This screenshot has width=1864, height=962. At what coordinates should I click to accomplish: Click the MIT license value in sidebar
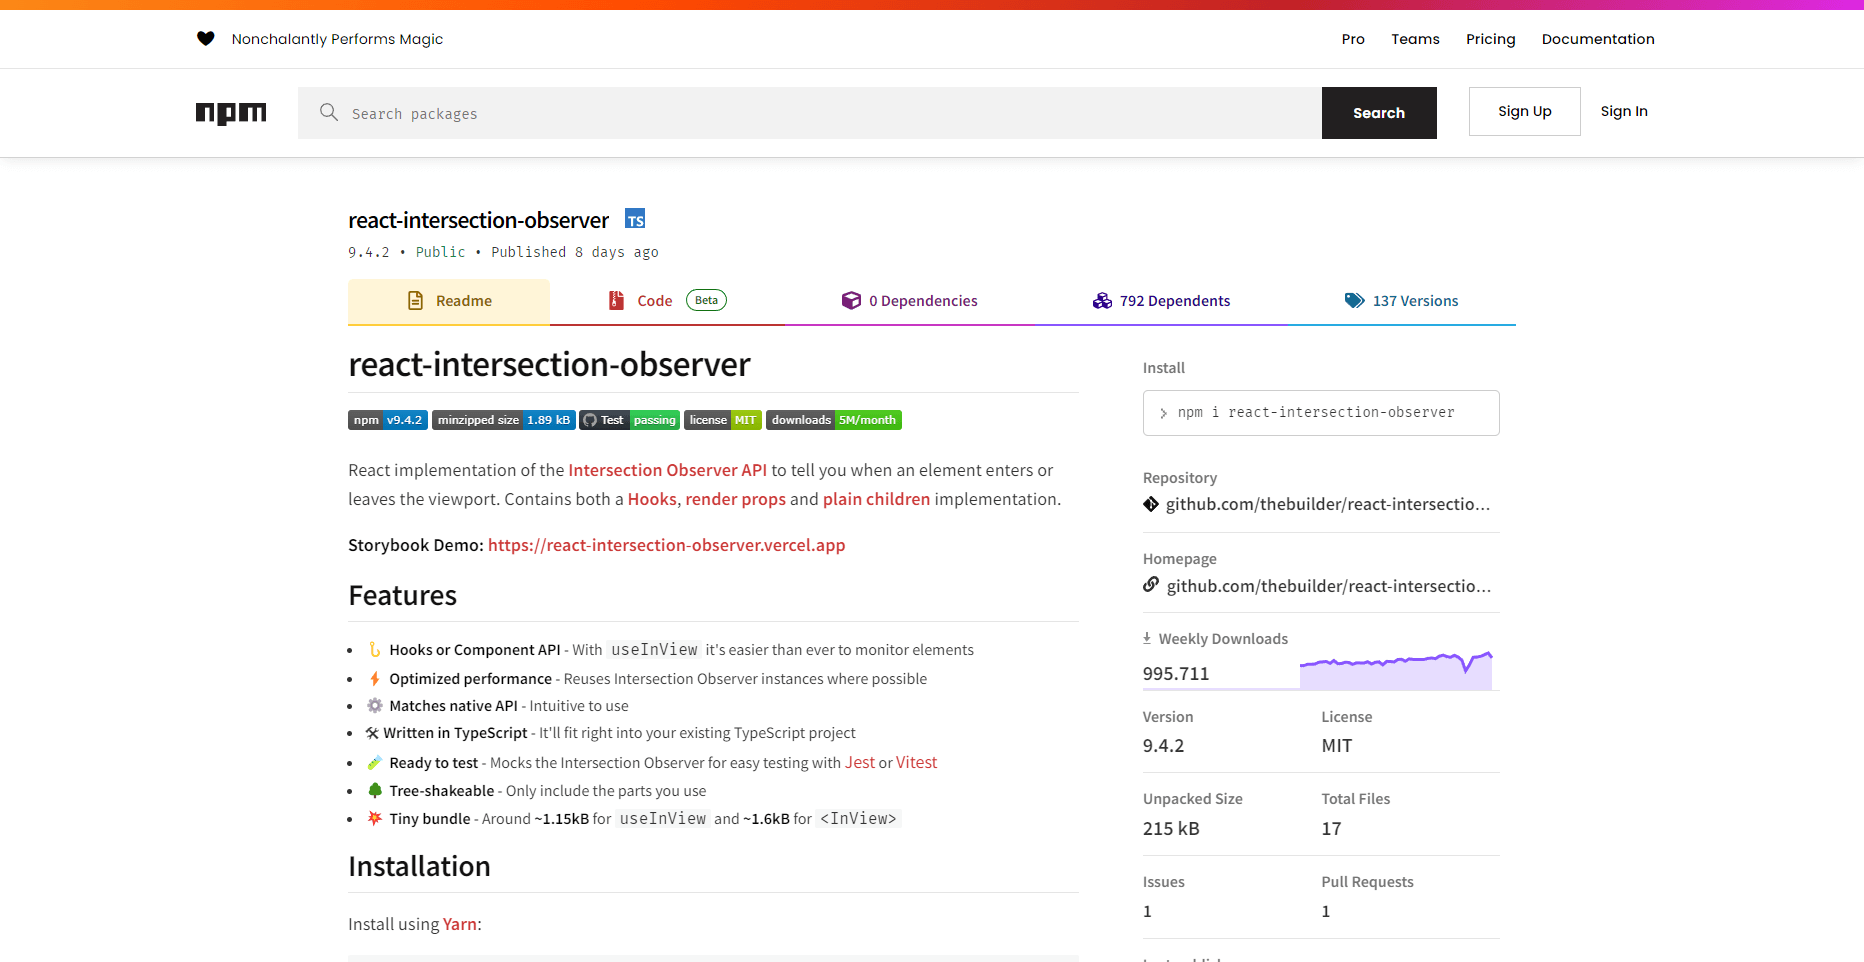point(1337,746)
